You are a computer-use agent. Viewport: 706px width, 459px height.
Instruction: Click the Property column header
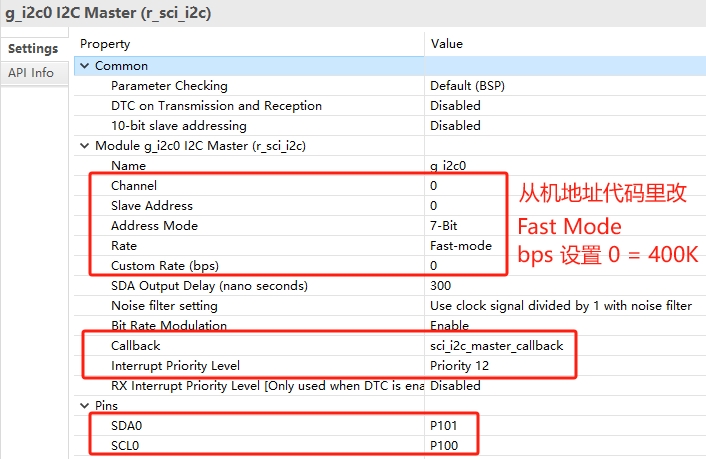[105, 44]
